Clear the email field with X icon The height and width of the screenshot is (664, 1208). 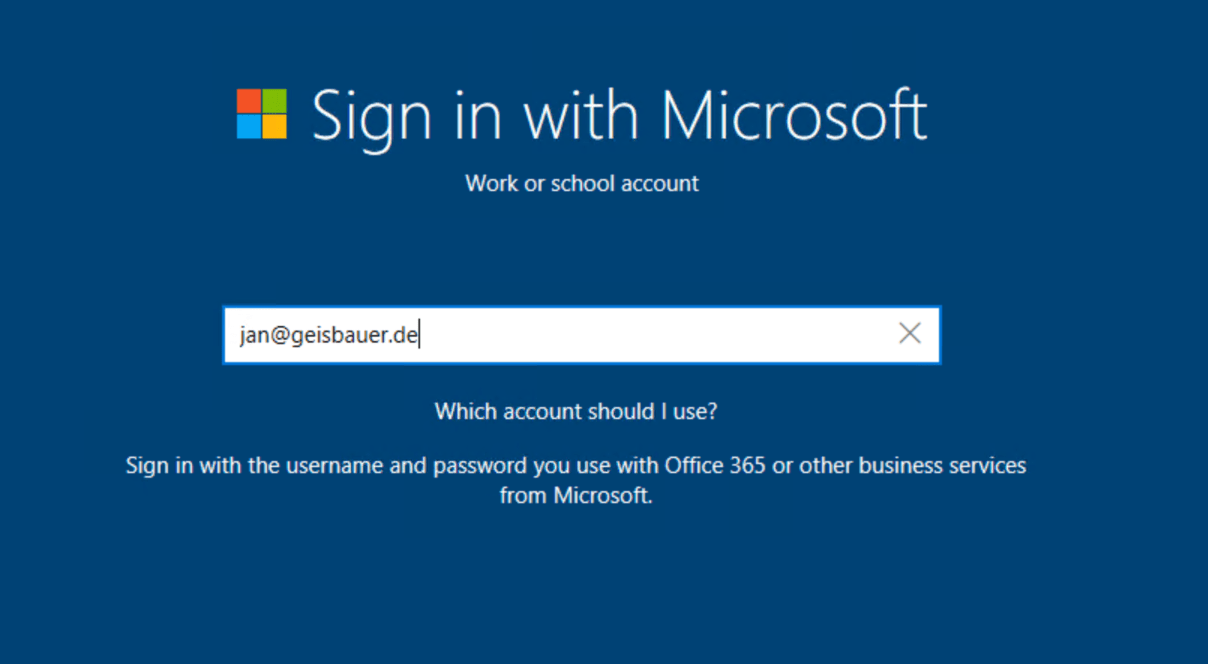pos(909,334)
